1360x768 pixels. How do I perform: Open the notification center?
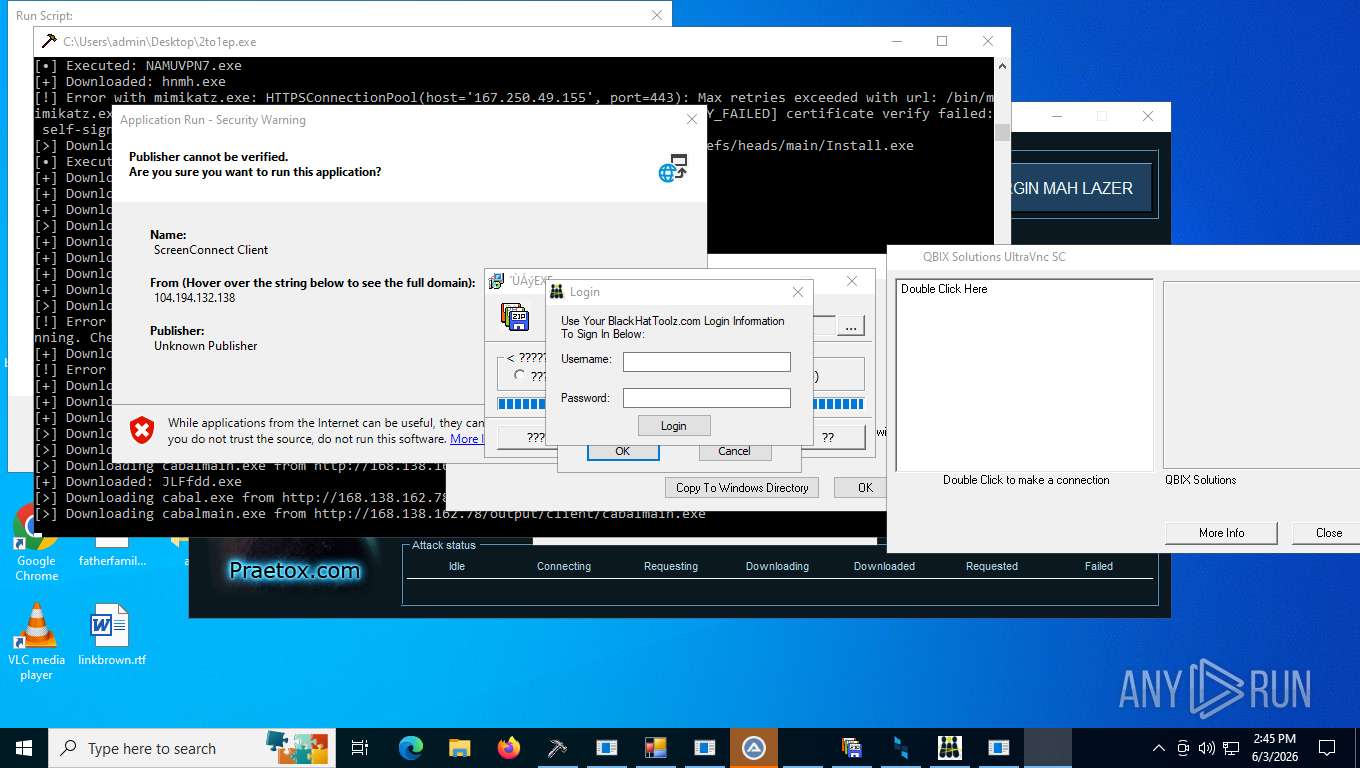click(1327, 748)
